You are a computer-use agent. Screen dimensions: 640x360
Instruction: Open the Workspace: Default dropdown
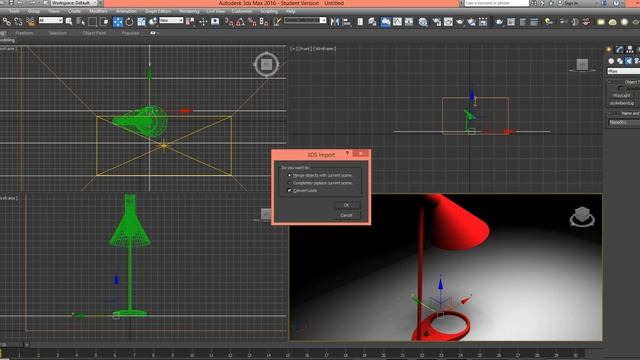click(74, 3)
